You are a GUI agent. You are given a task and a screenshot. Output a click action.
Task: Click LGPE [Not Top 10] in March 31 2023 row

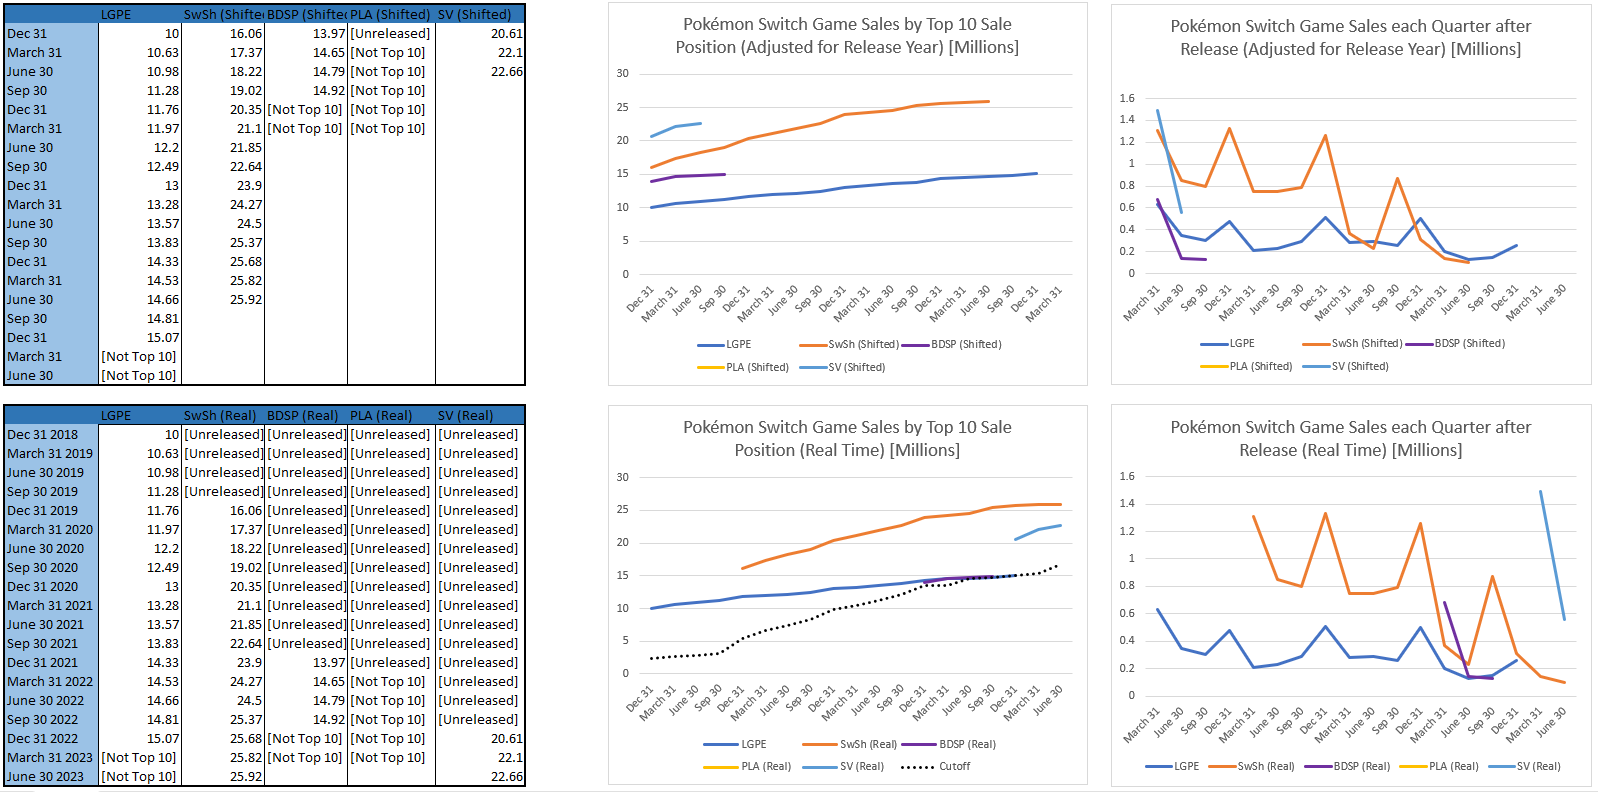(139, 757)
